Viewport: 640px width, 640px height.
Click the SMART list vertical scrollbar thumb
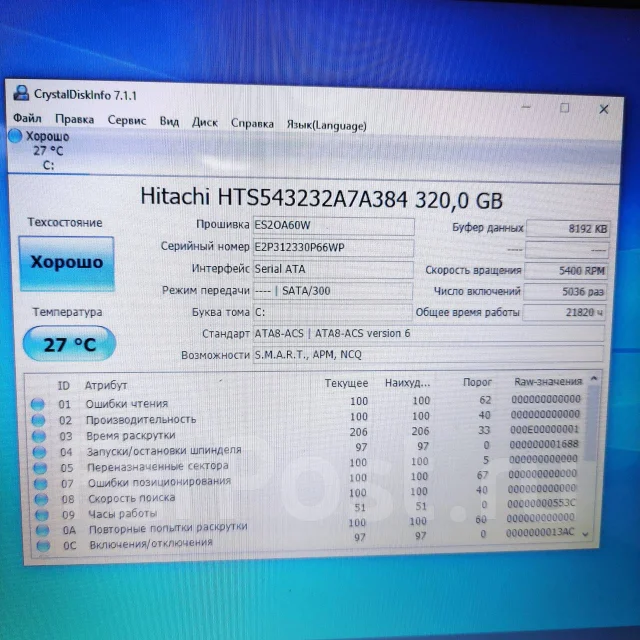(591, 422)
